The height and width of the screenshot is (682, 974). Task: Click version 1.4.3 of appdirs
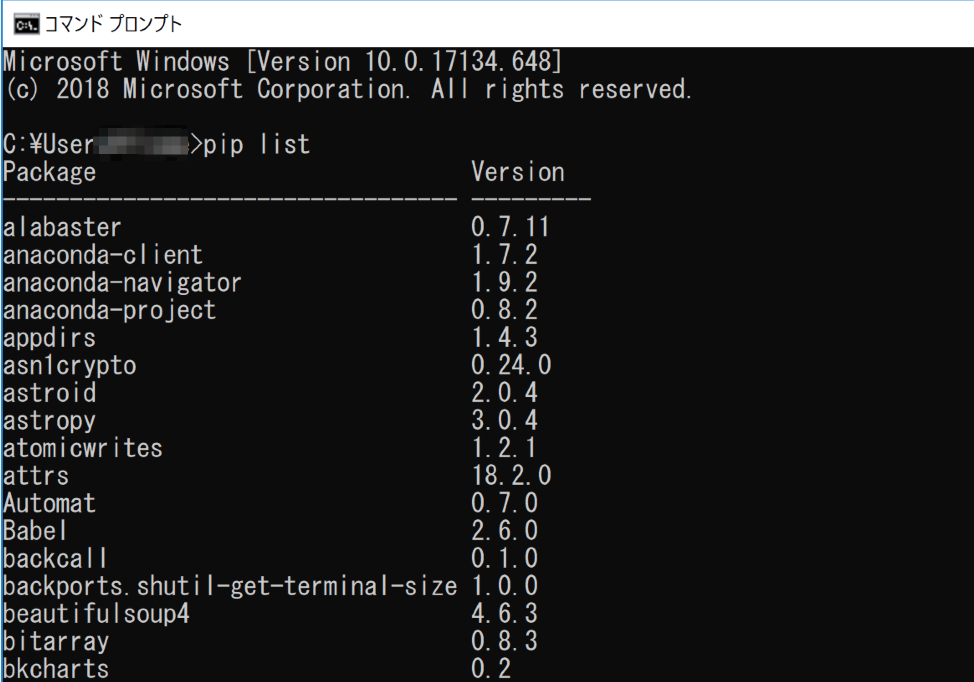[x=504, y=337]
